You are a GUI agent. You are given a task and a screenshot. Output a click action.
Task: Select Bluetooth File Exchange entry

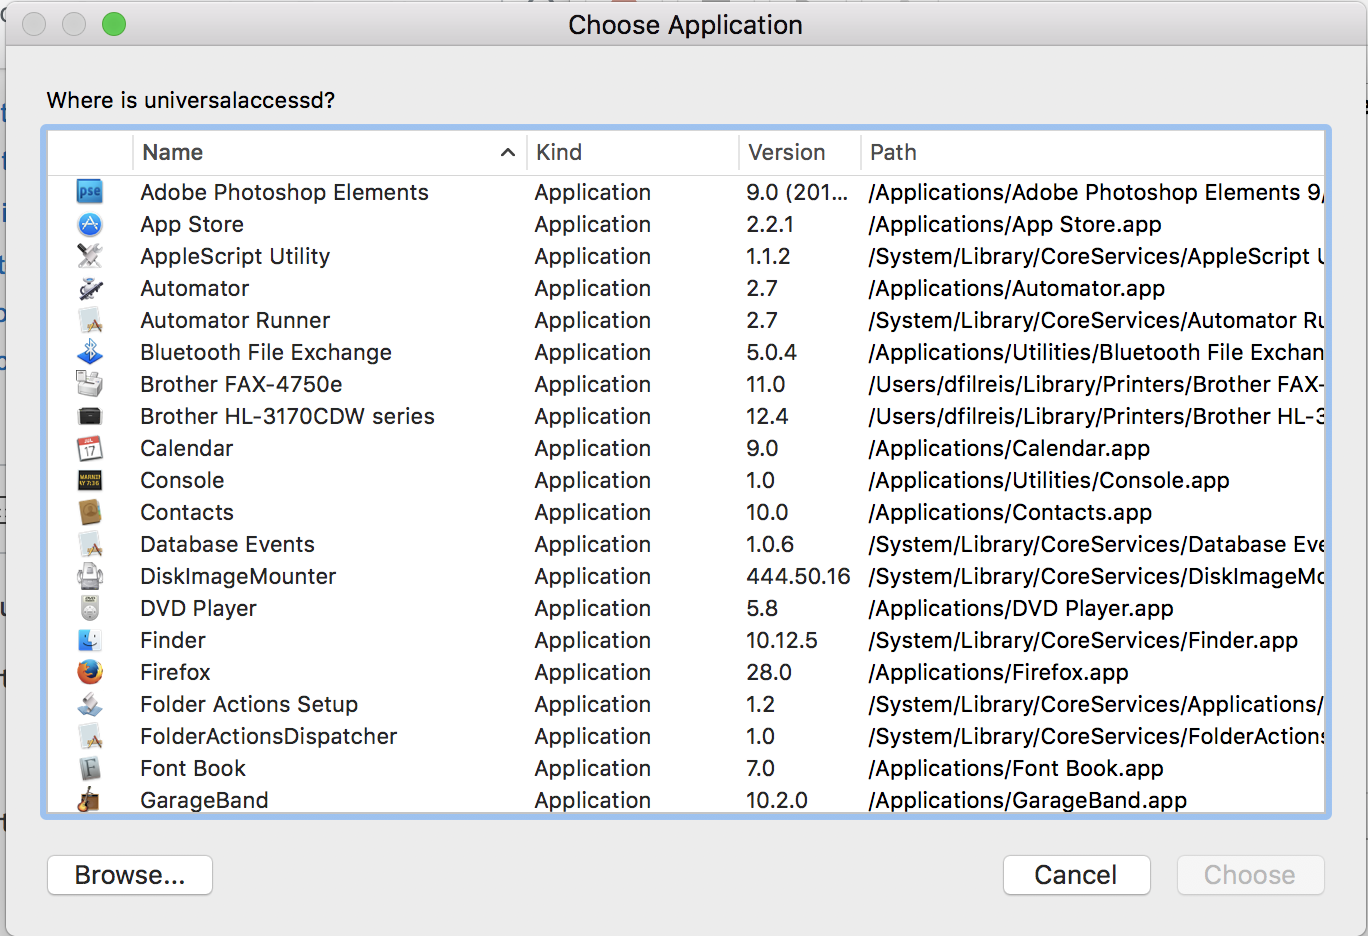[x=266, y=352]
